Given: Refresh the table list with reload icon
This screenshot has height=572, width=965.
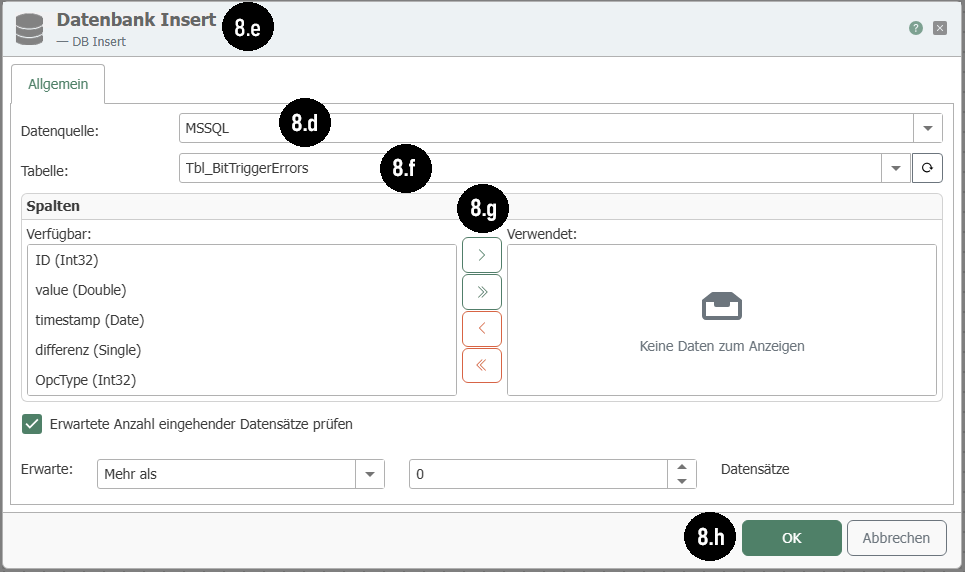Looking at the screenshot, I should [927, 168].
